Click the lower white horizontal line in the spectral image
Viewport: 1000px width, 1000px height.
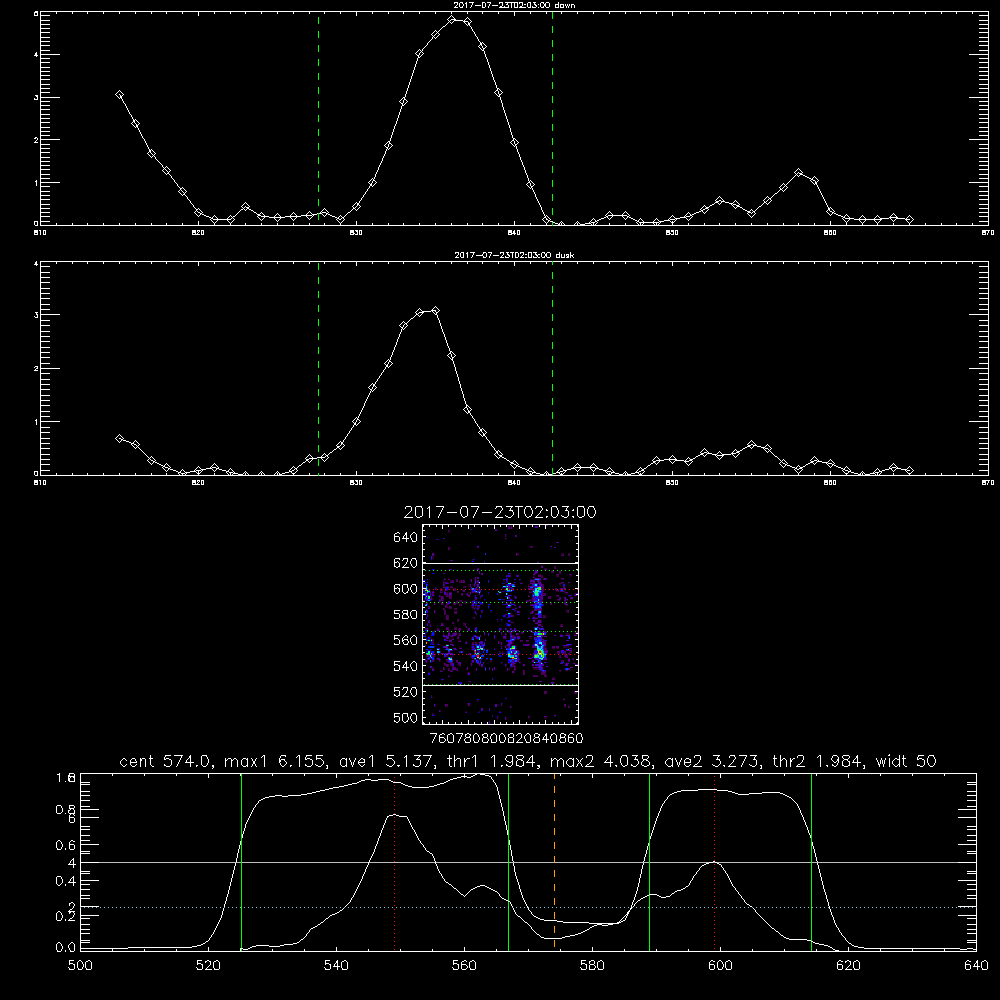click(501, 686)
